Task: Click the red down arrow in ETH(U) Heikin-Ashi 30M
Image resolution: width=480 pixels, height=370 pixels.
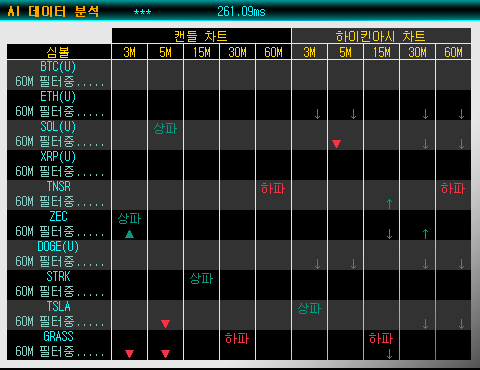Action: tap(425, 114)
